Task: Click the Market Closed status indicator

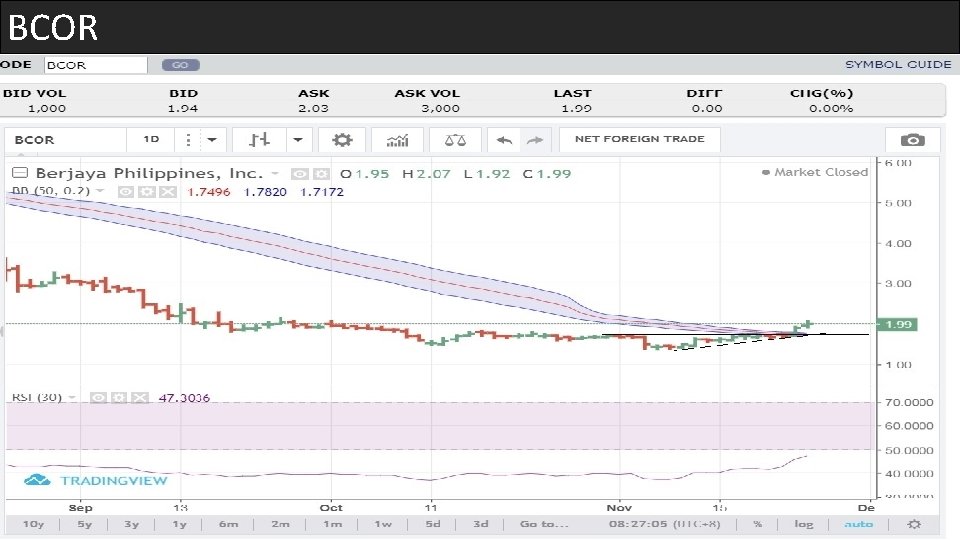Action: coord(815,172)
